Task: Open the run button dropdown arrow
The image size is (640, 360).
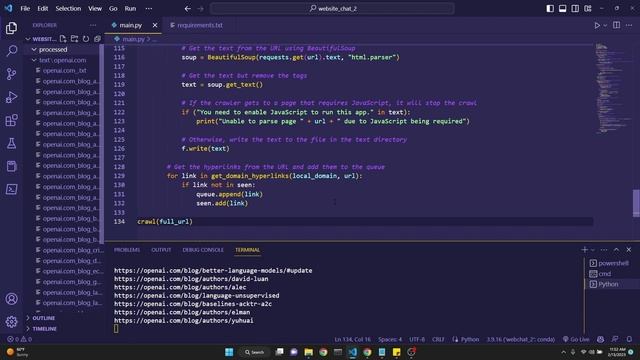Action: 605,25
